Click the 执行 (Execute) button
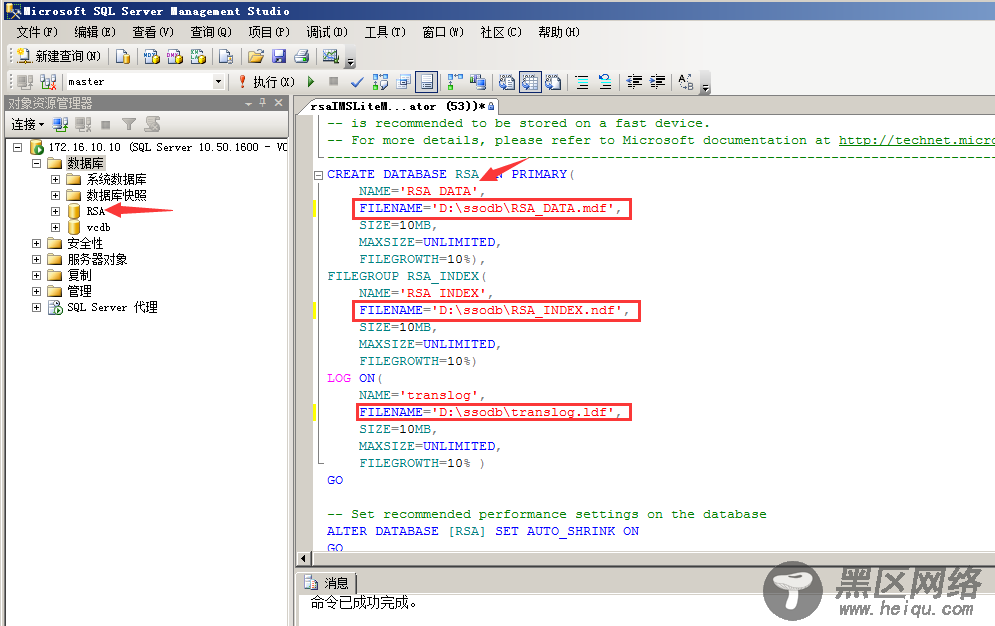This screenshot has height=626, width=995. (267, 82)
